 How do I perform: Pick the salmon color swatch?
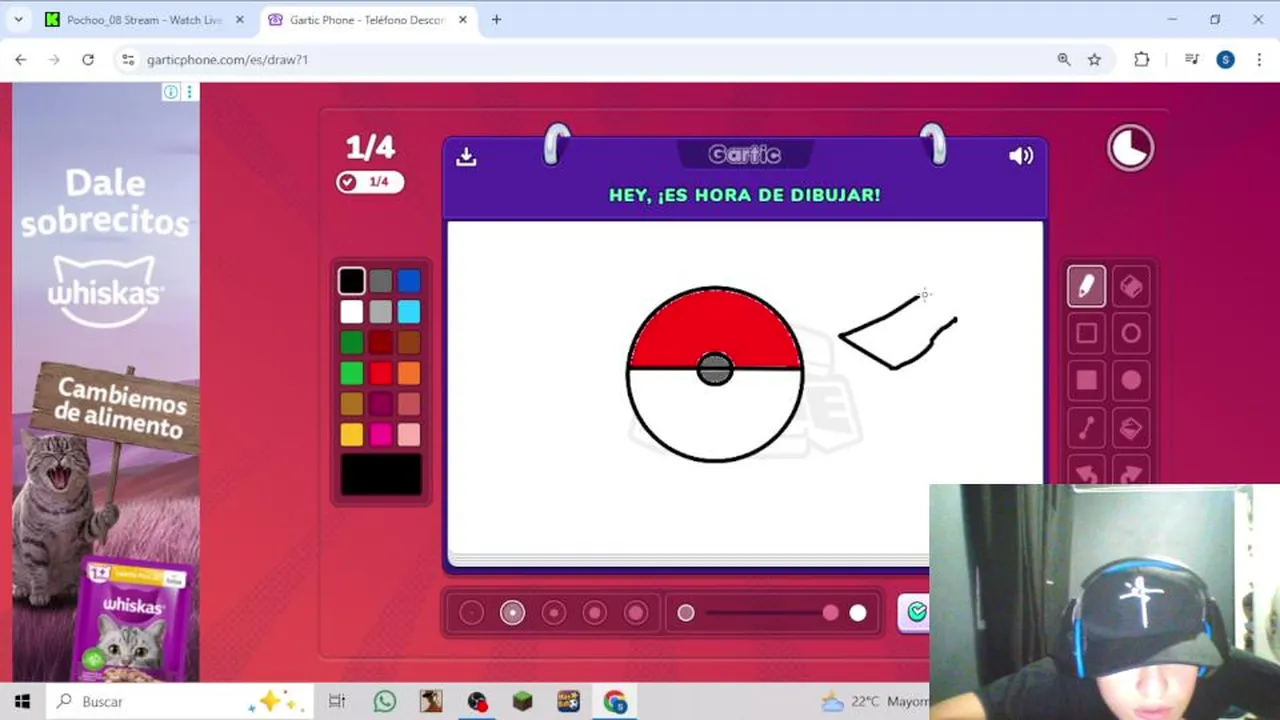(409, 404)
